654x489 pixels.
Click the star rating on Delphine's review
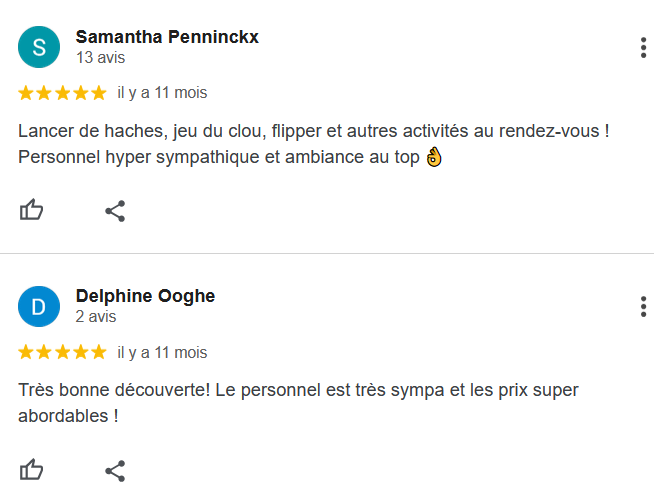pyautogui.click(x=62, y=352)
